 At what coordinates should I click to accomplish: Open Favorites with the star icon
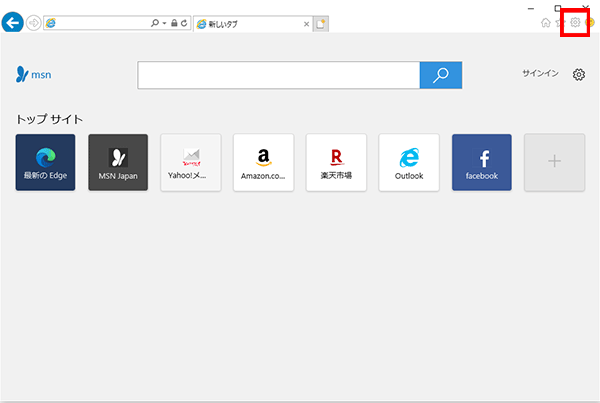coord(560,23)
